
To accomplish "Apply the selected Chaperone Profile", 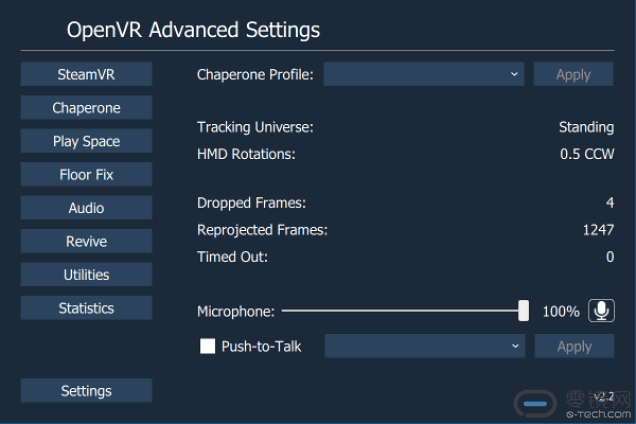I will (x=573, y=74).
